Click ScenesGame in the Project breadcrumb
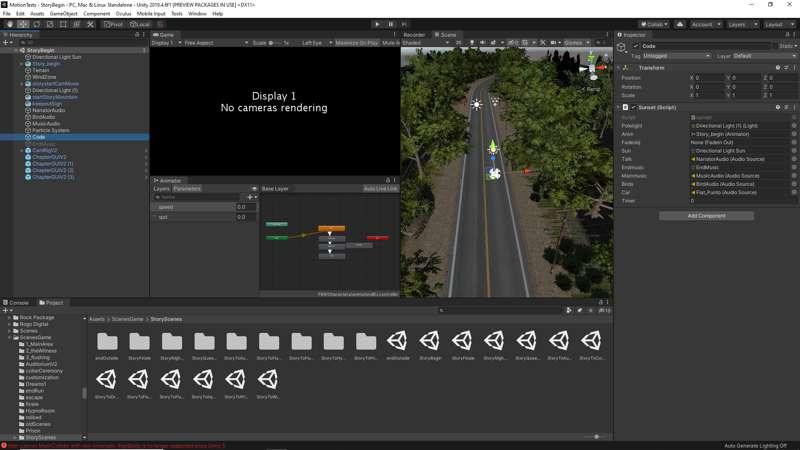800x450 pixels. [128, 319]
